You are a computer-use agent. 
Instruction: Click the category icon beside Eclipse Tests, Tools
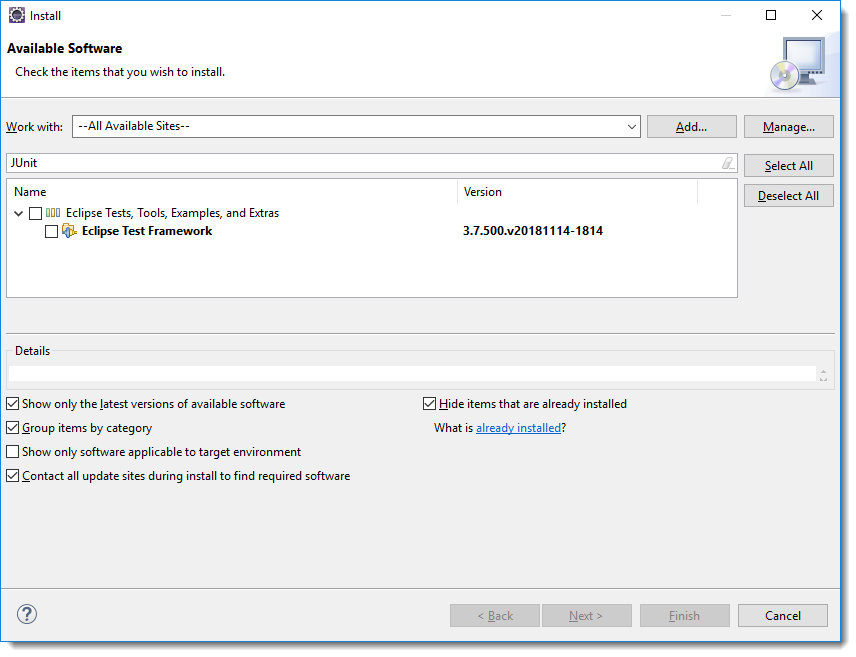coord(52,212)
